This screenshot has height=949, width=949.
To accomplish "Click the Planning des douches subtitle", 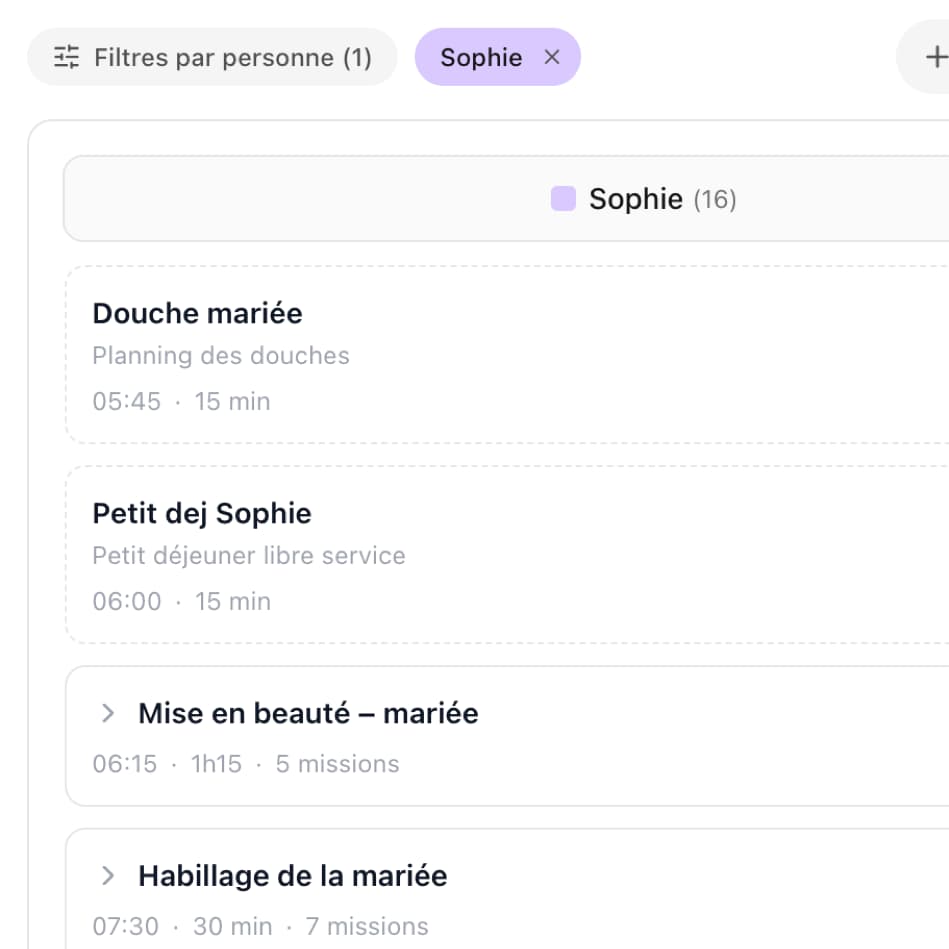I will 221,356.
